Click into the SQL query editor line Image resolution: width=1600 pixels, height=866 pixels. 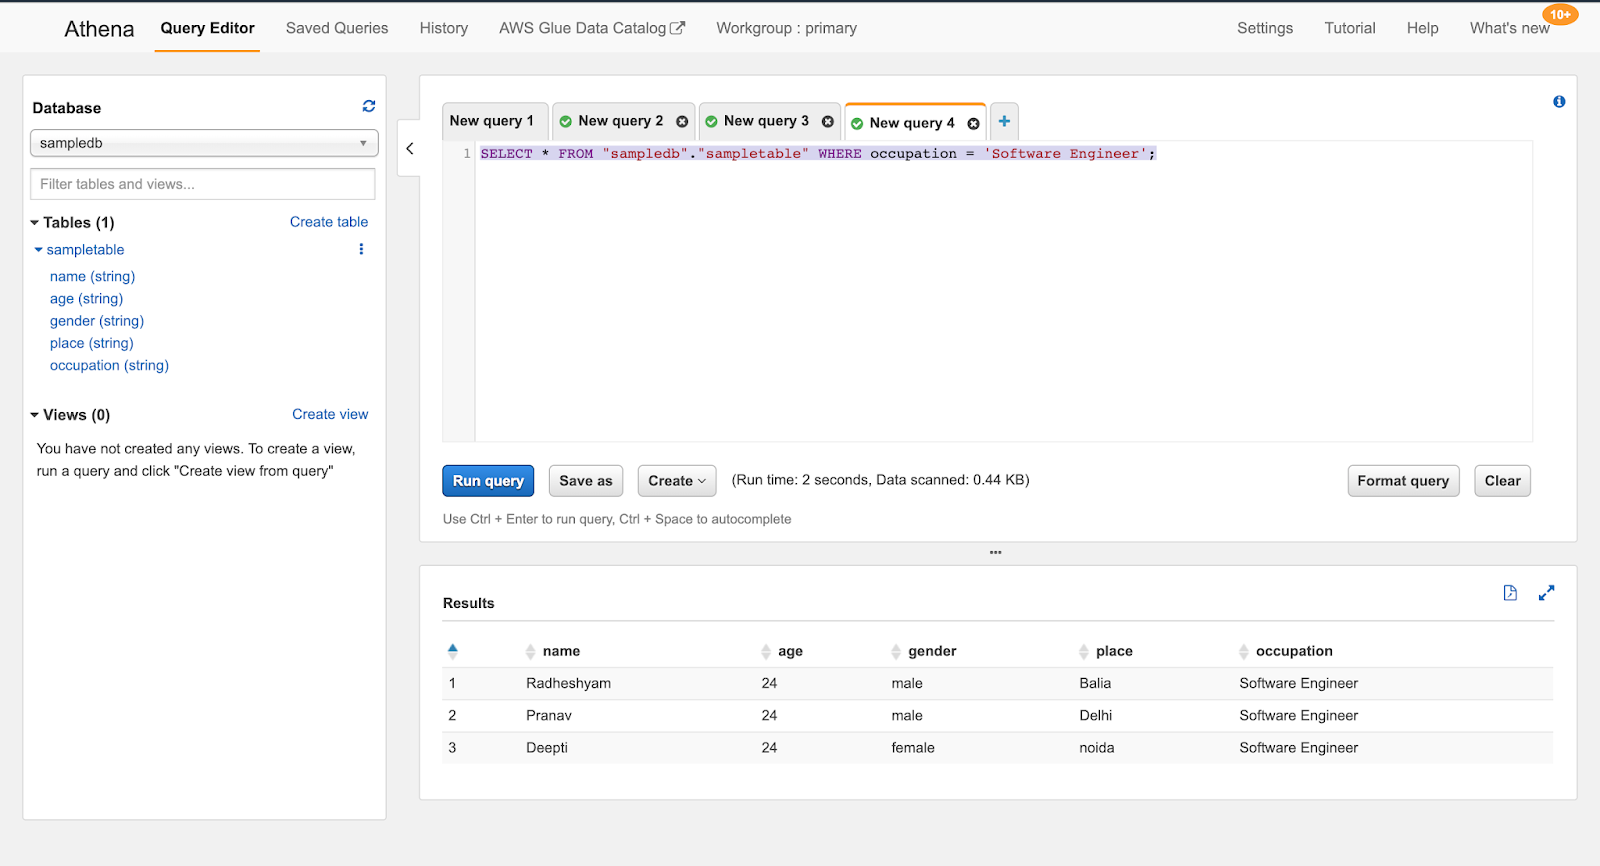[818, 154]
